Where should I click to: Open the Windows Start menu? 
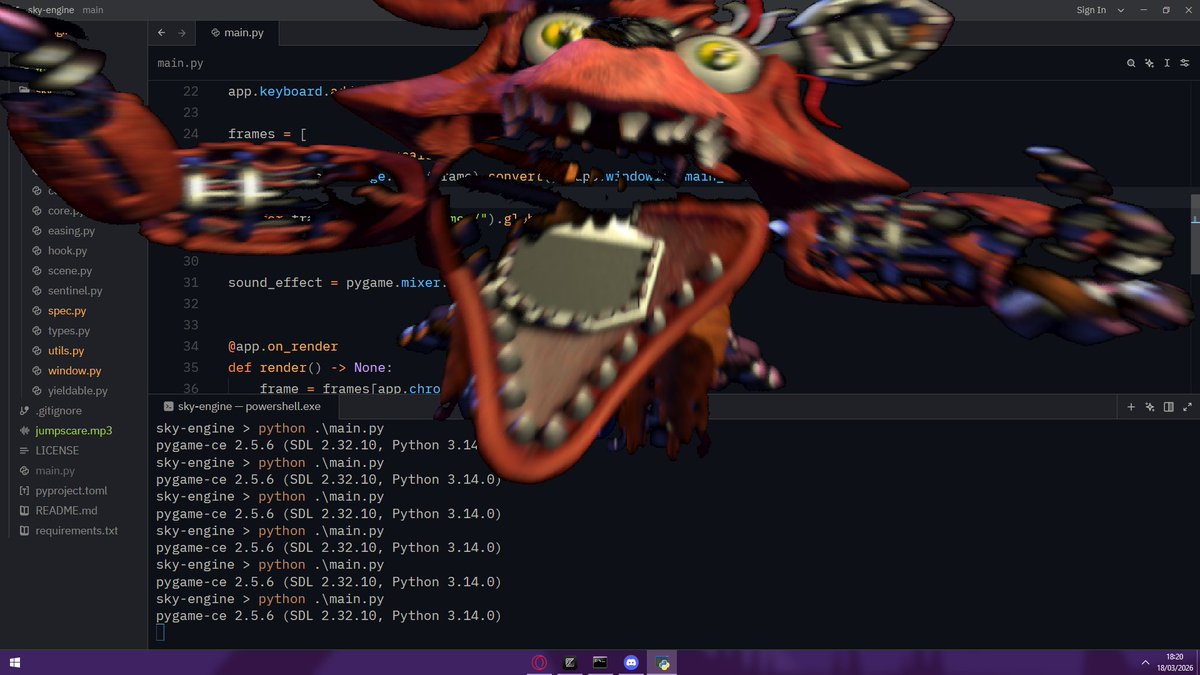pos(15,662)
